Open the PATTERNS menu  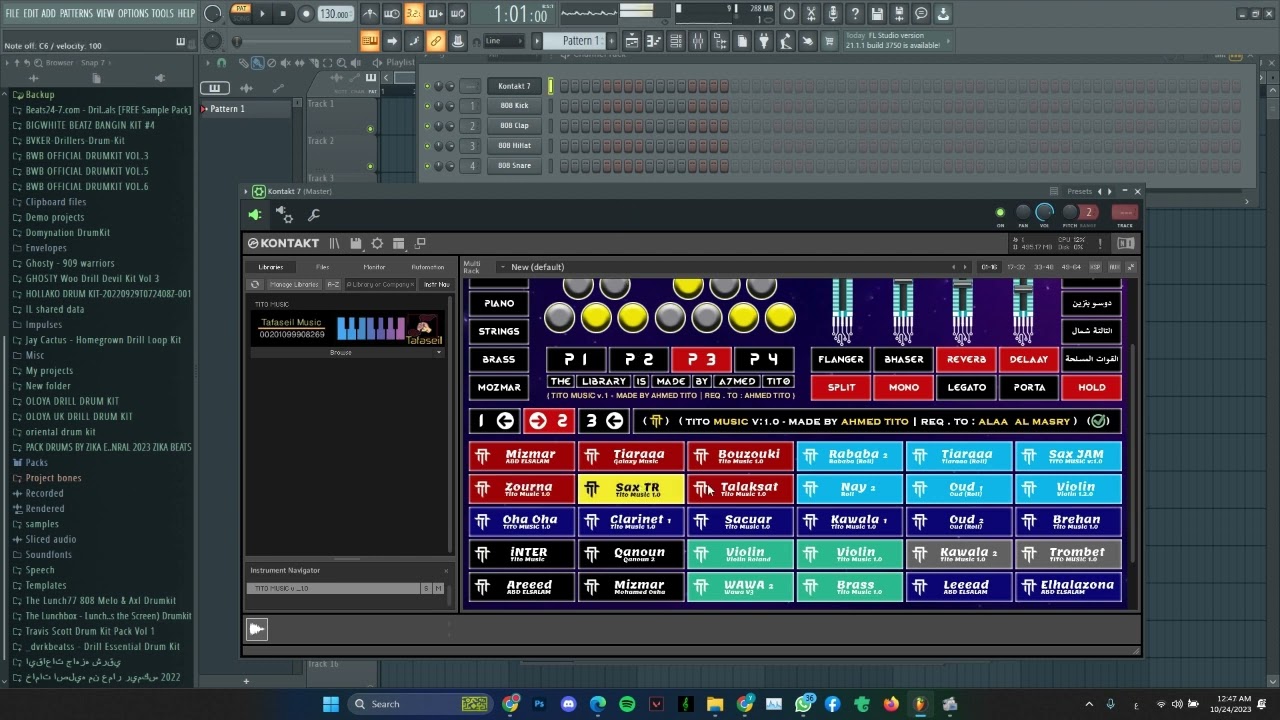point(76,13)
